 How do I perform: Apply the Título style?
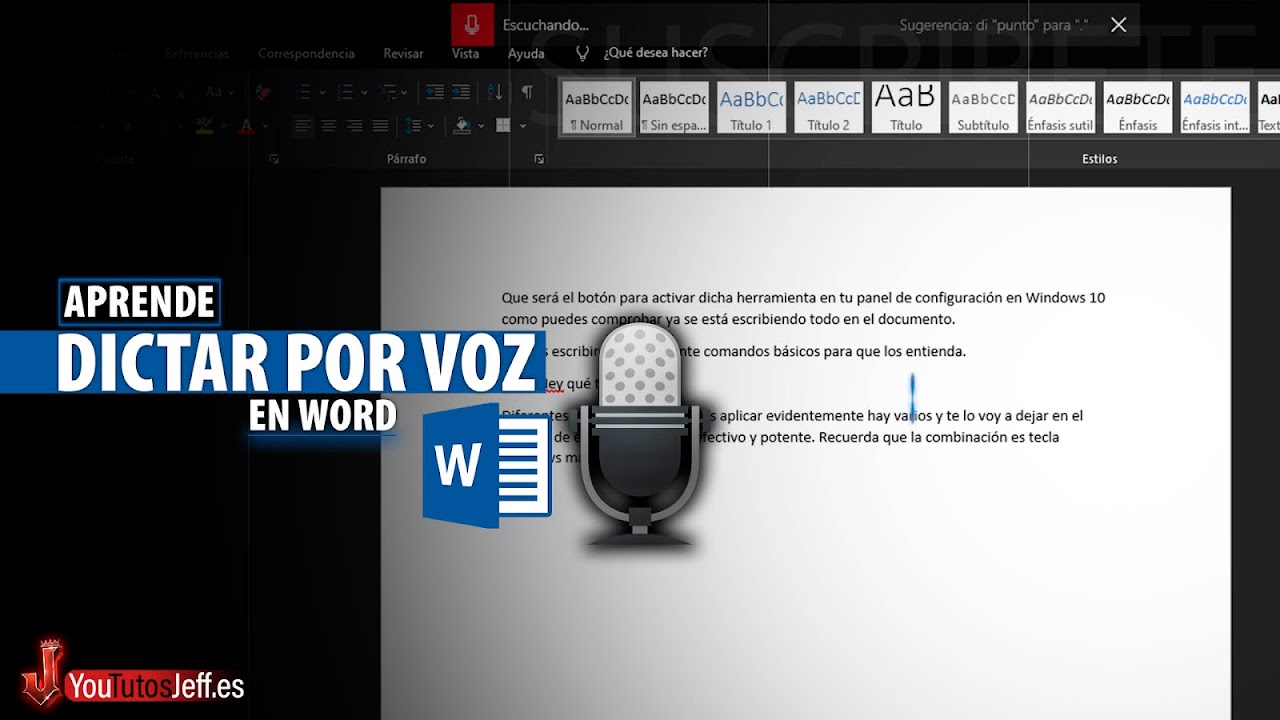click(906, 108)
